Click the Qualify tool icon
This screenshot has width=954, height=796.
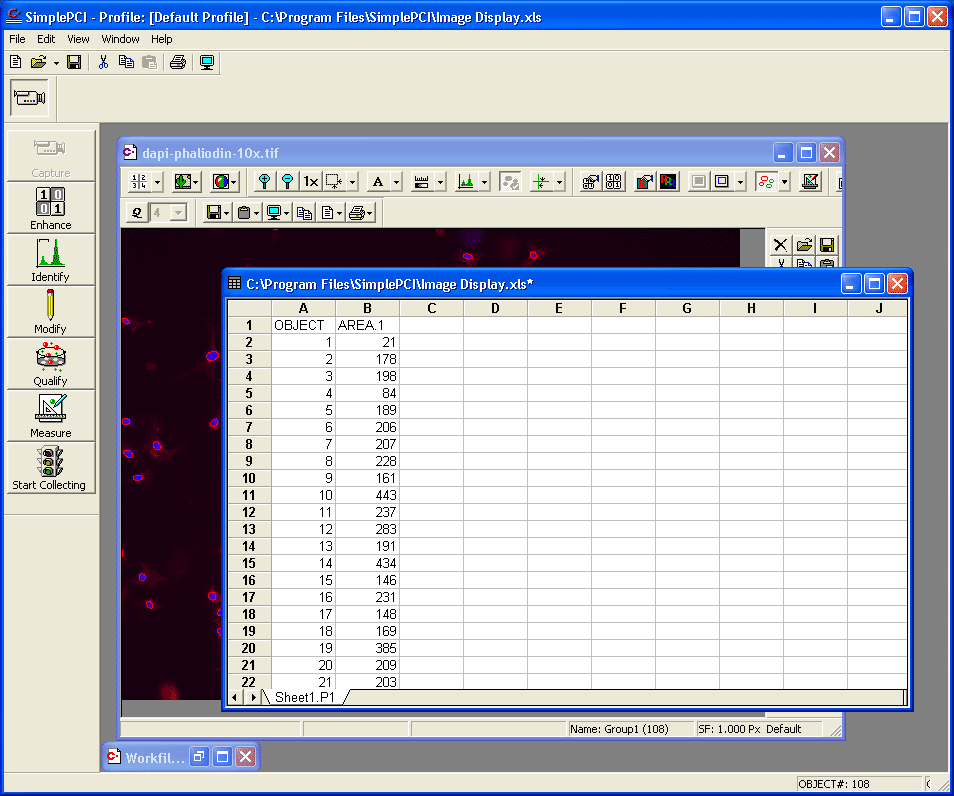50,364
